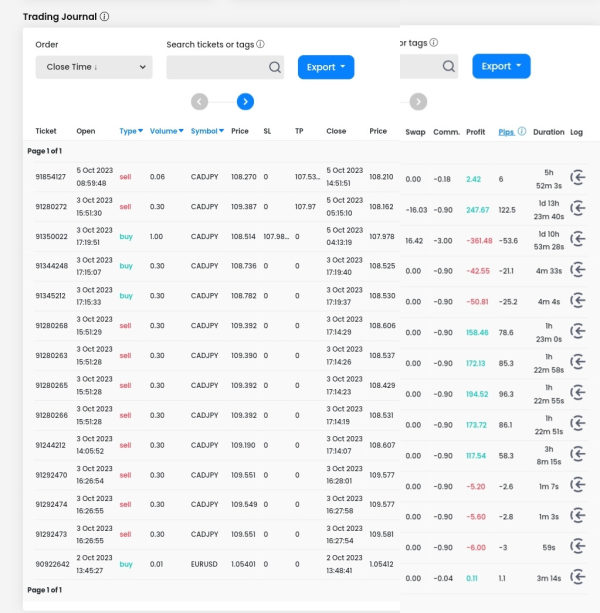This screenshot has width=600, height=613.
Task: Click the Swap column header
Action: (415, 132)
